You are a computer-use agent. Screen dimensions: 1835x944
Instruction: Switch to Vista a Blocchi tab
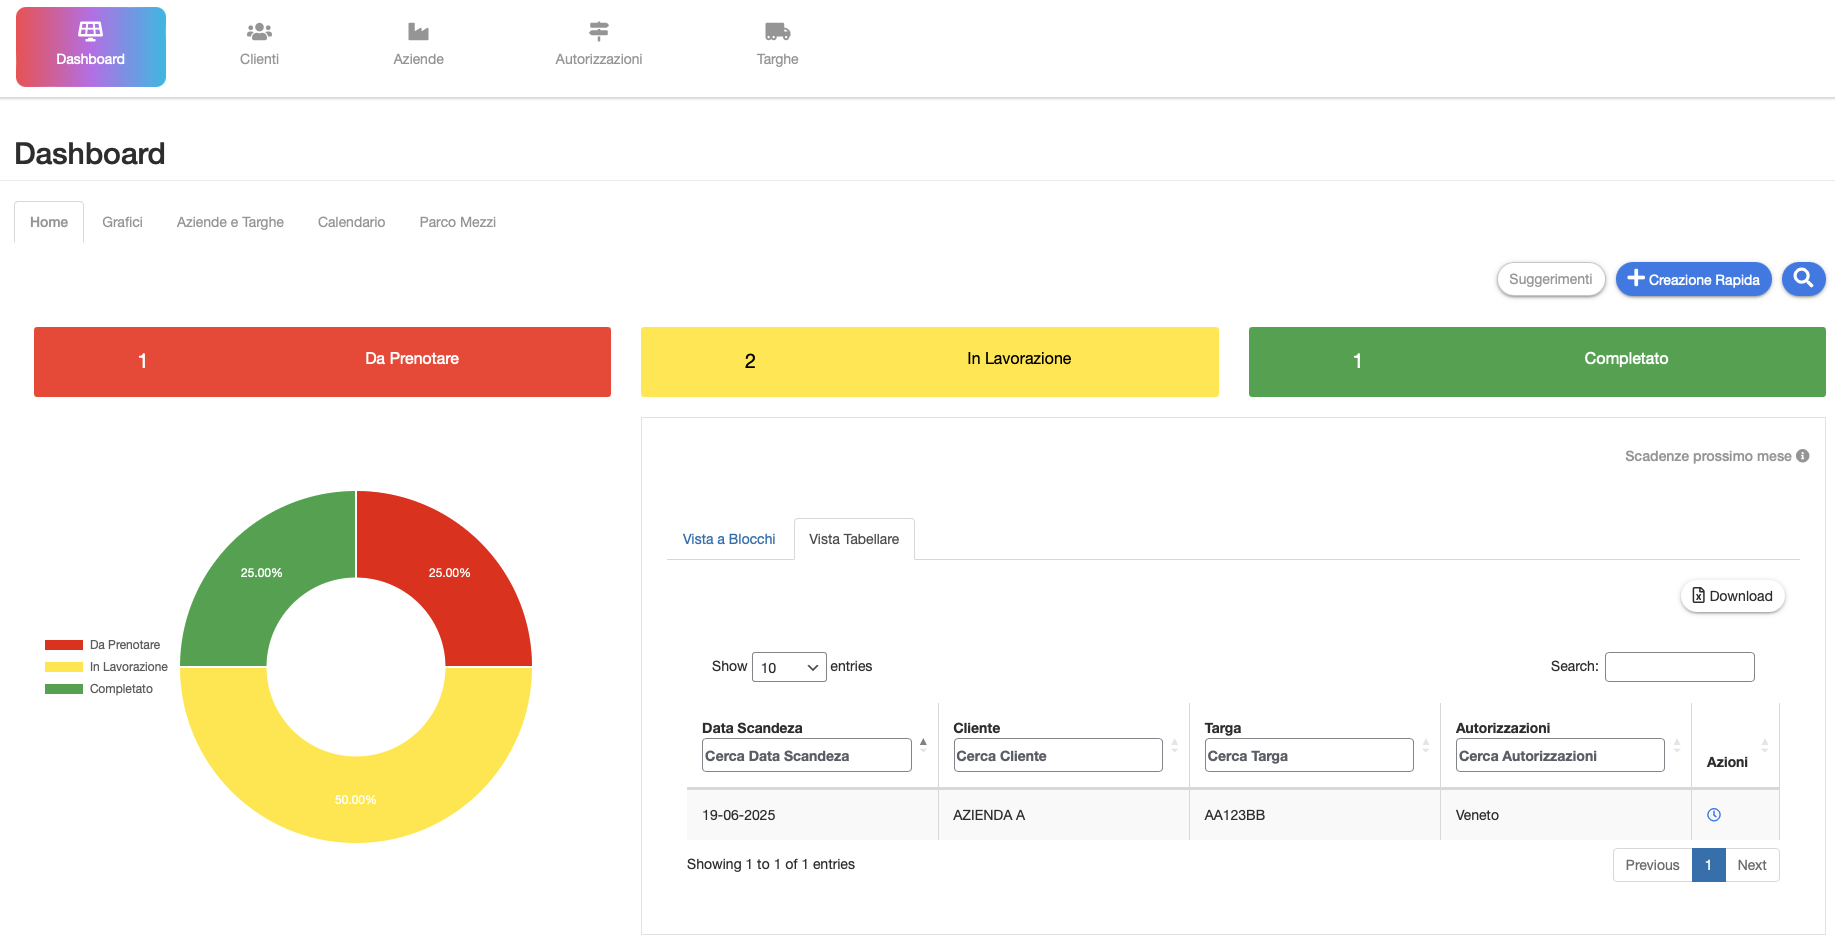tap(729, 539)
